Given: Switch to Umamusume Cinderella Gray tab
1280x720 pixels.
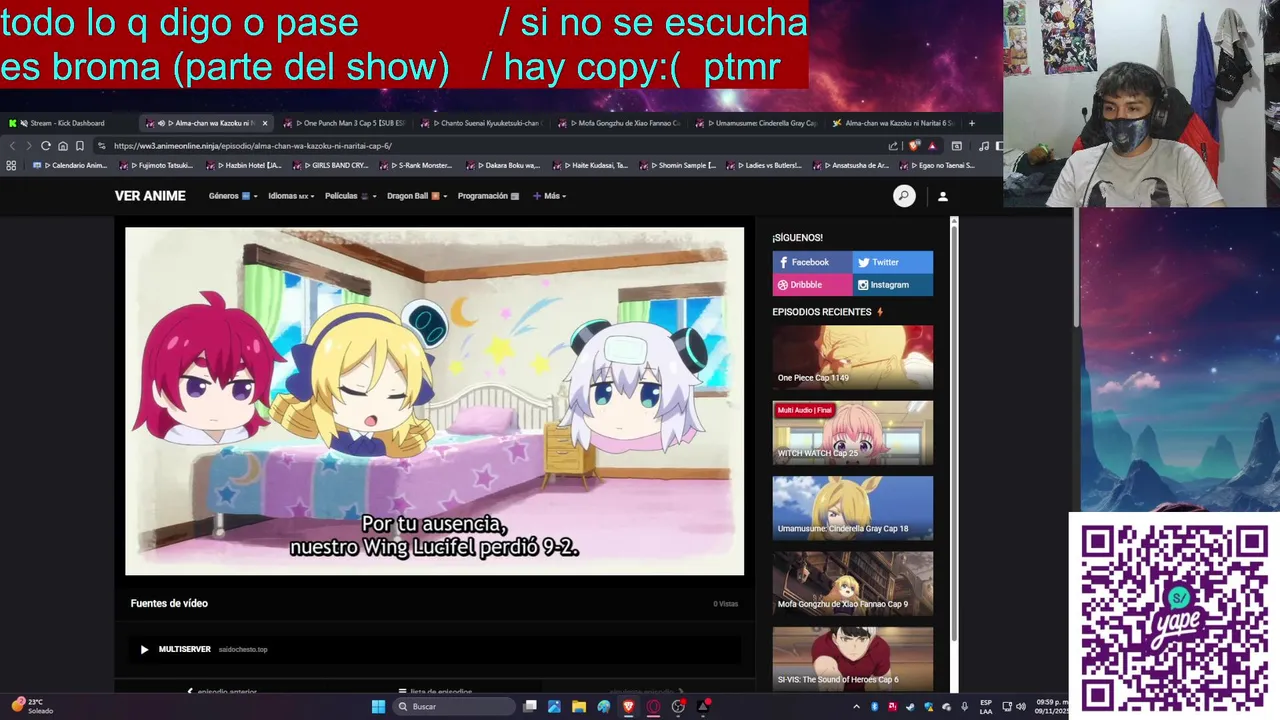Looking at the screenshot, I should pyautogui.click(x=758, y=123).
